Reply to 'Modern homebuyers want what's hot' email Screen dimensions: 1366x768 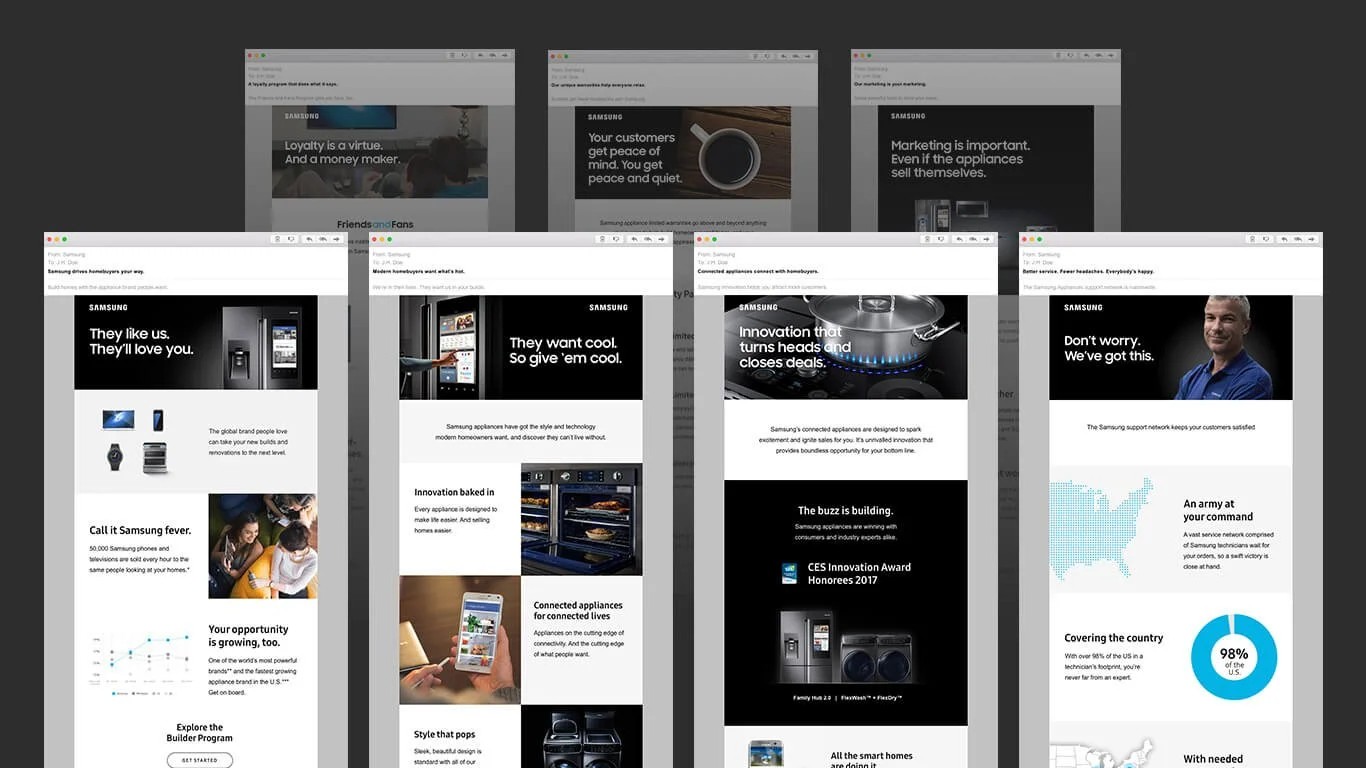[x=634, y=239]
